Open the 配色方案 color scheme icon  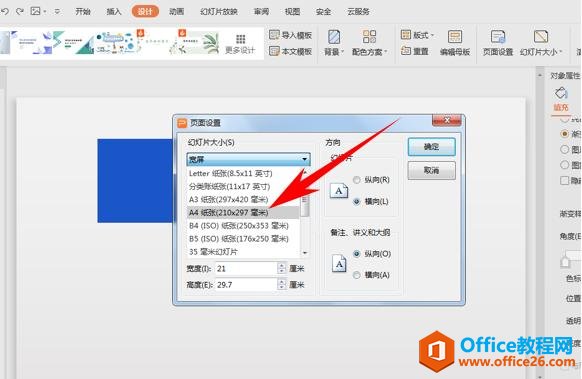coord(369,37)
